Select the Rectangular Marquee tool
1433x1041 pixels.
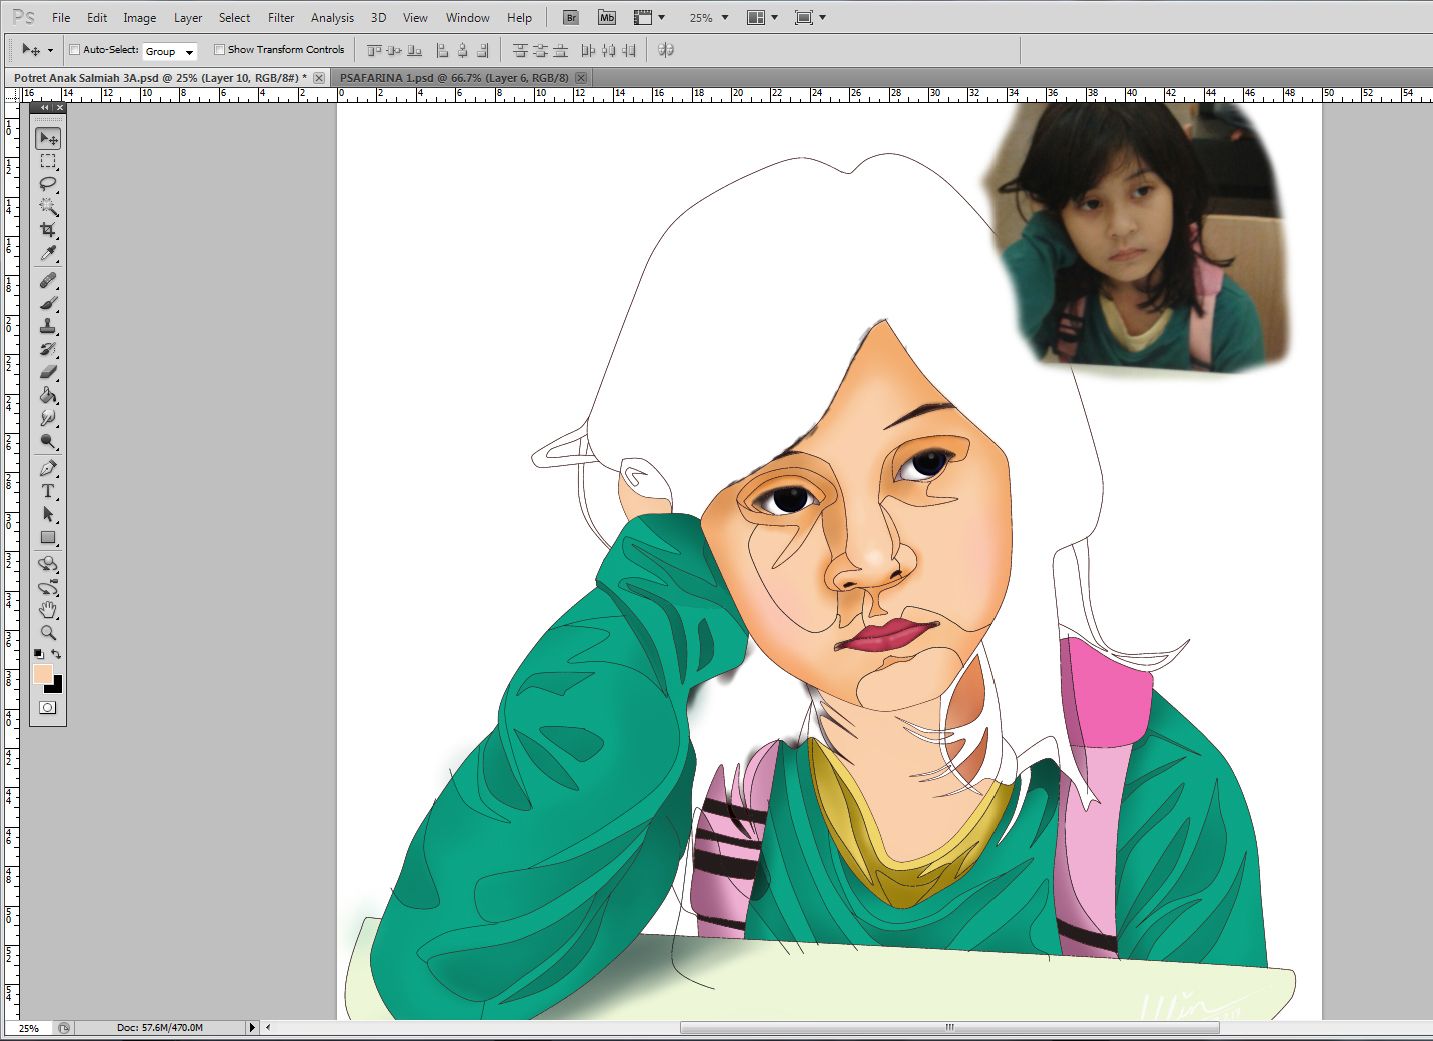tap(48, 161)
